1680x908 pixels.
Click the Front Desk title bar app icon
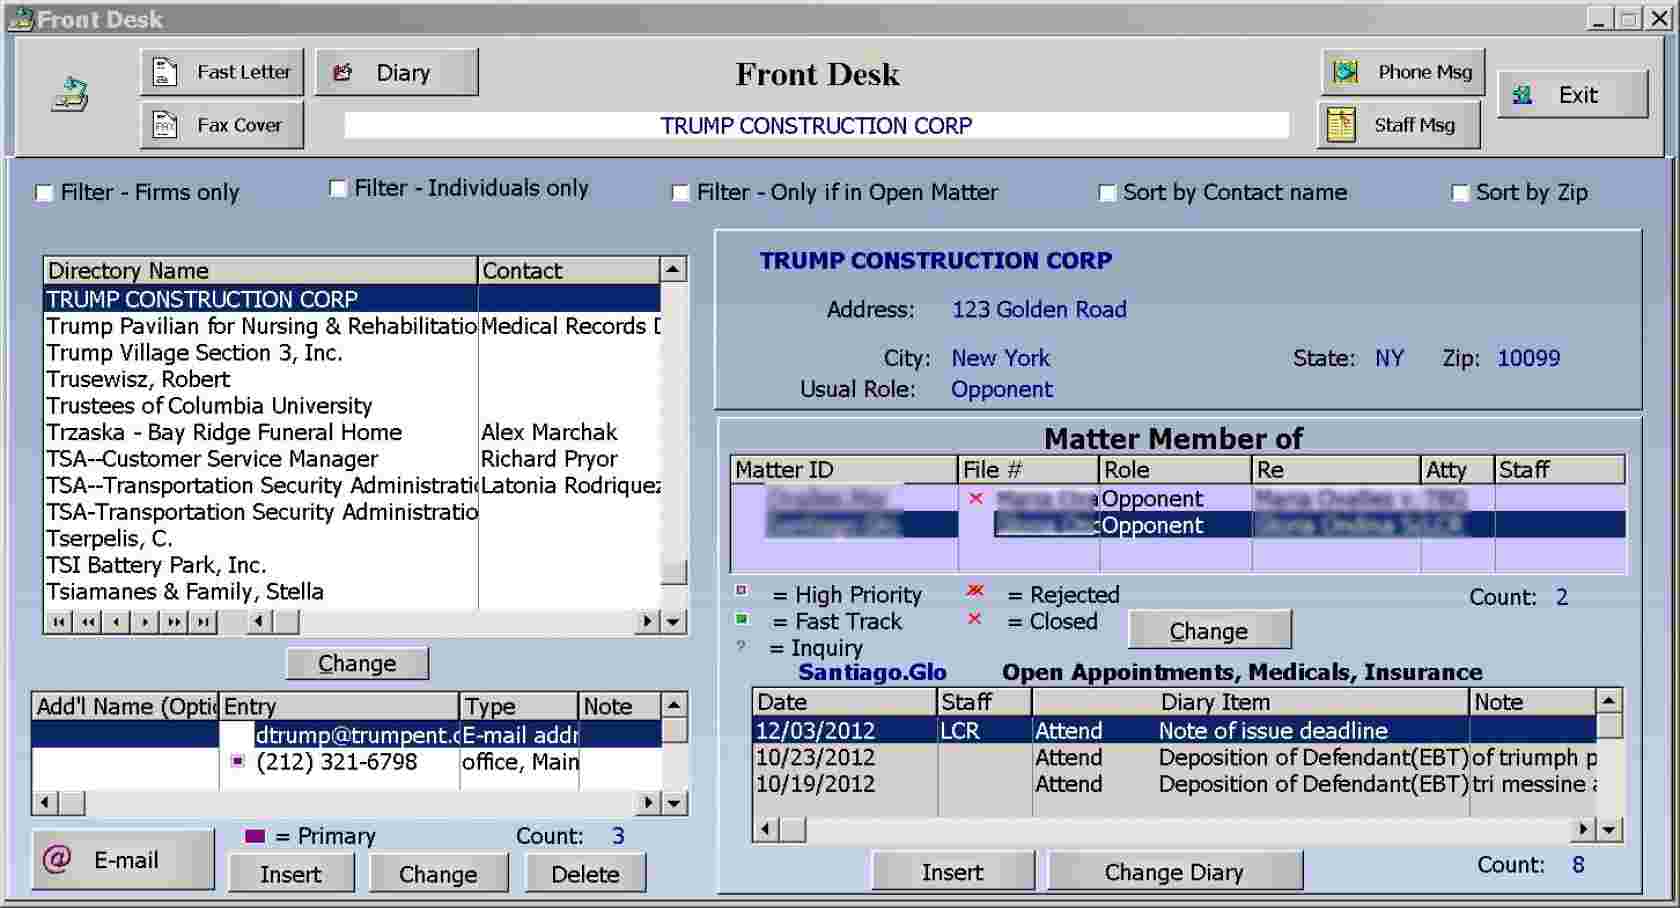(x=20, y=18)
